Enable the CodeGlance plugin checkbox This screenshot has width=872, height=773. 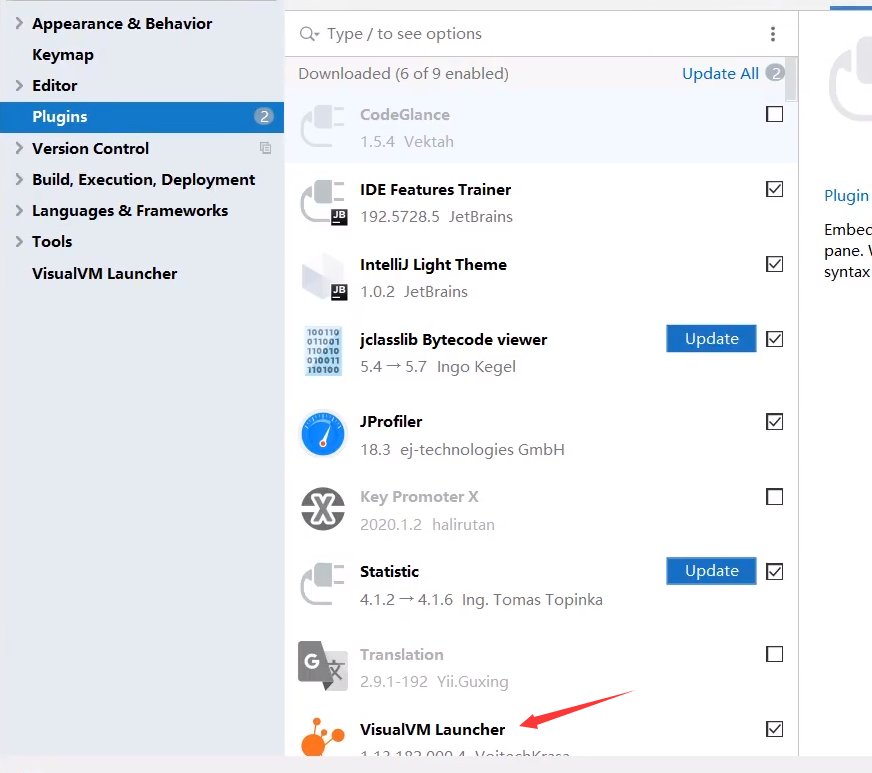point(774,114)
